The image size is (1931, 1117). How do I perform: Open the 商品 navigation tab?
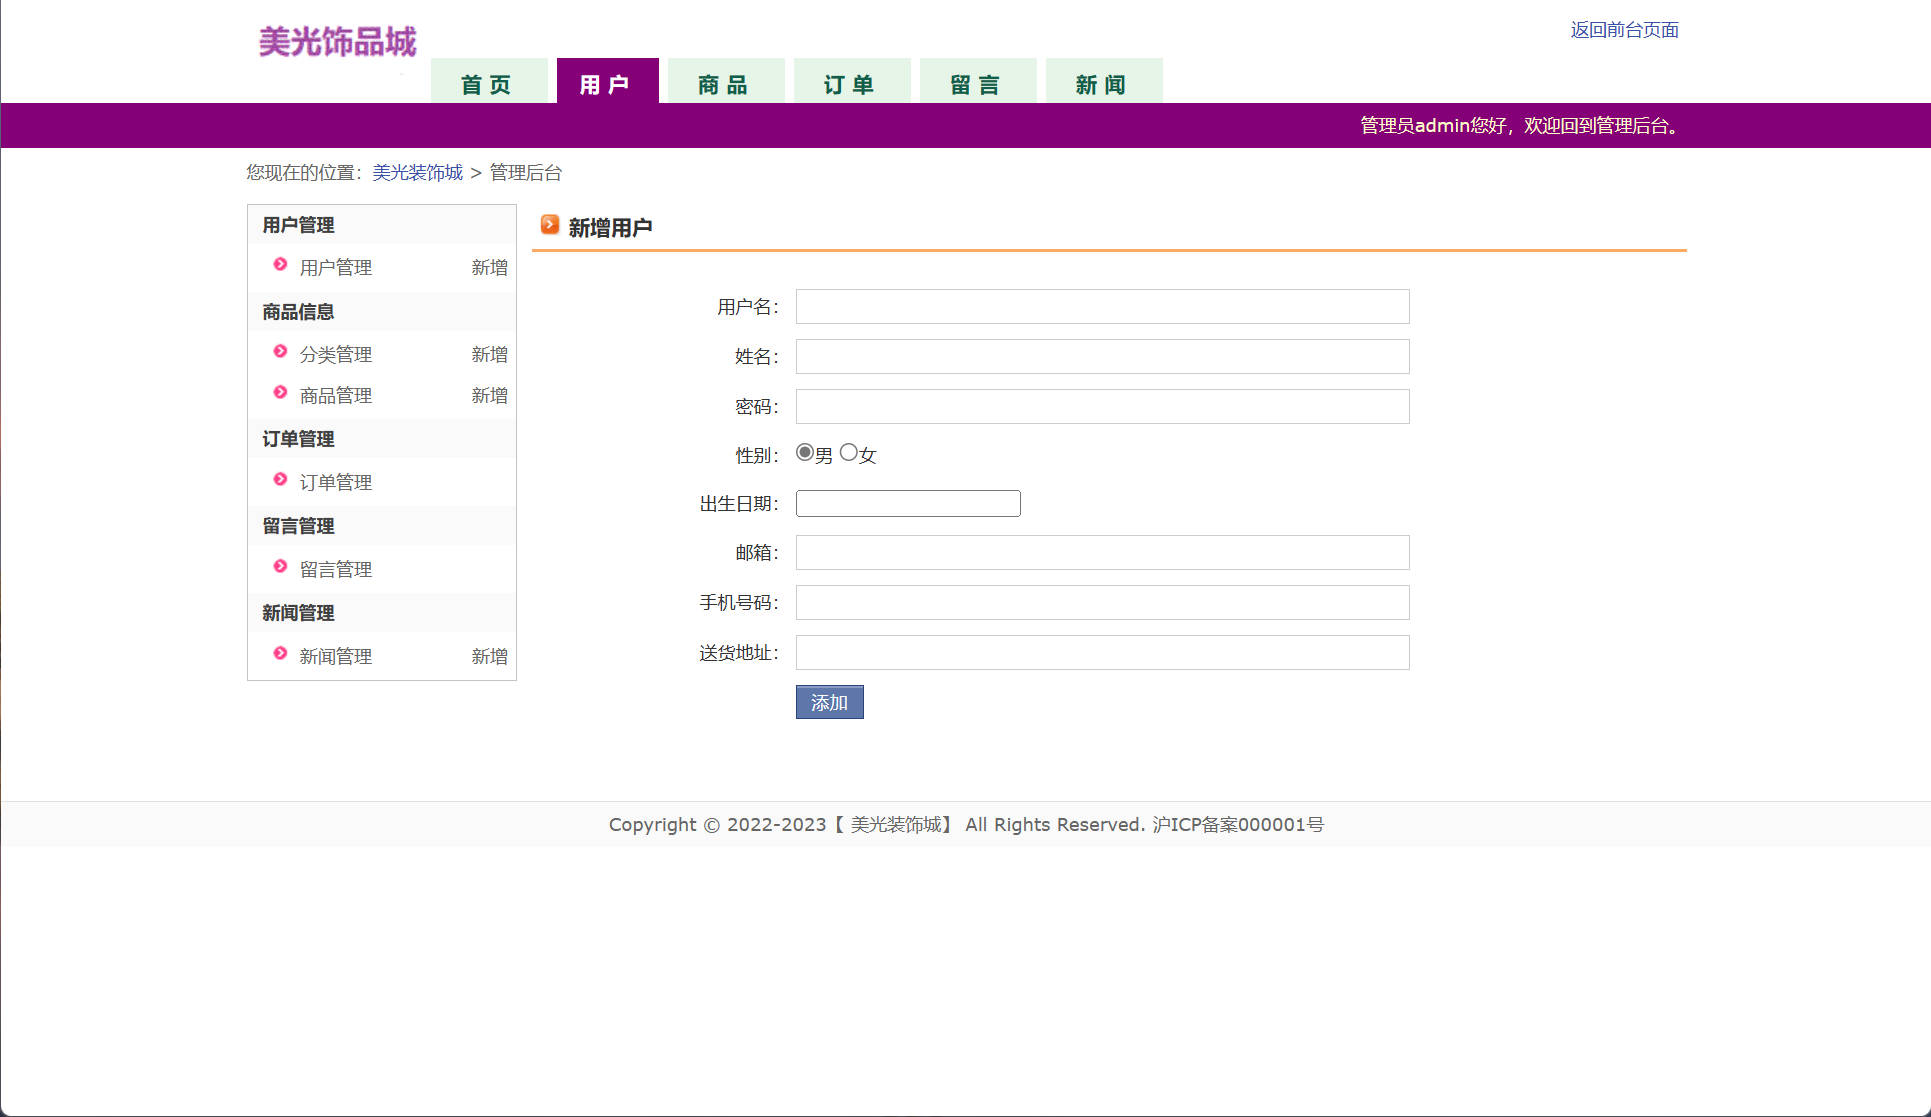tap(723, 84)
